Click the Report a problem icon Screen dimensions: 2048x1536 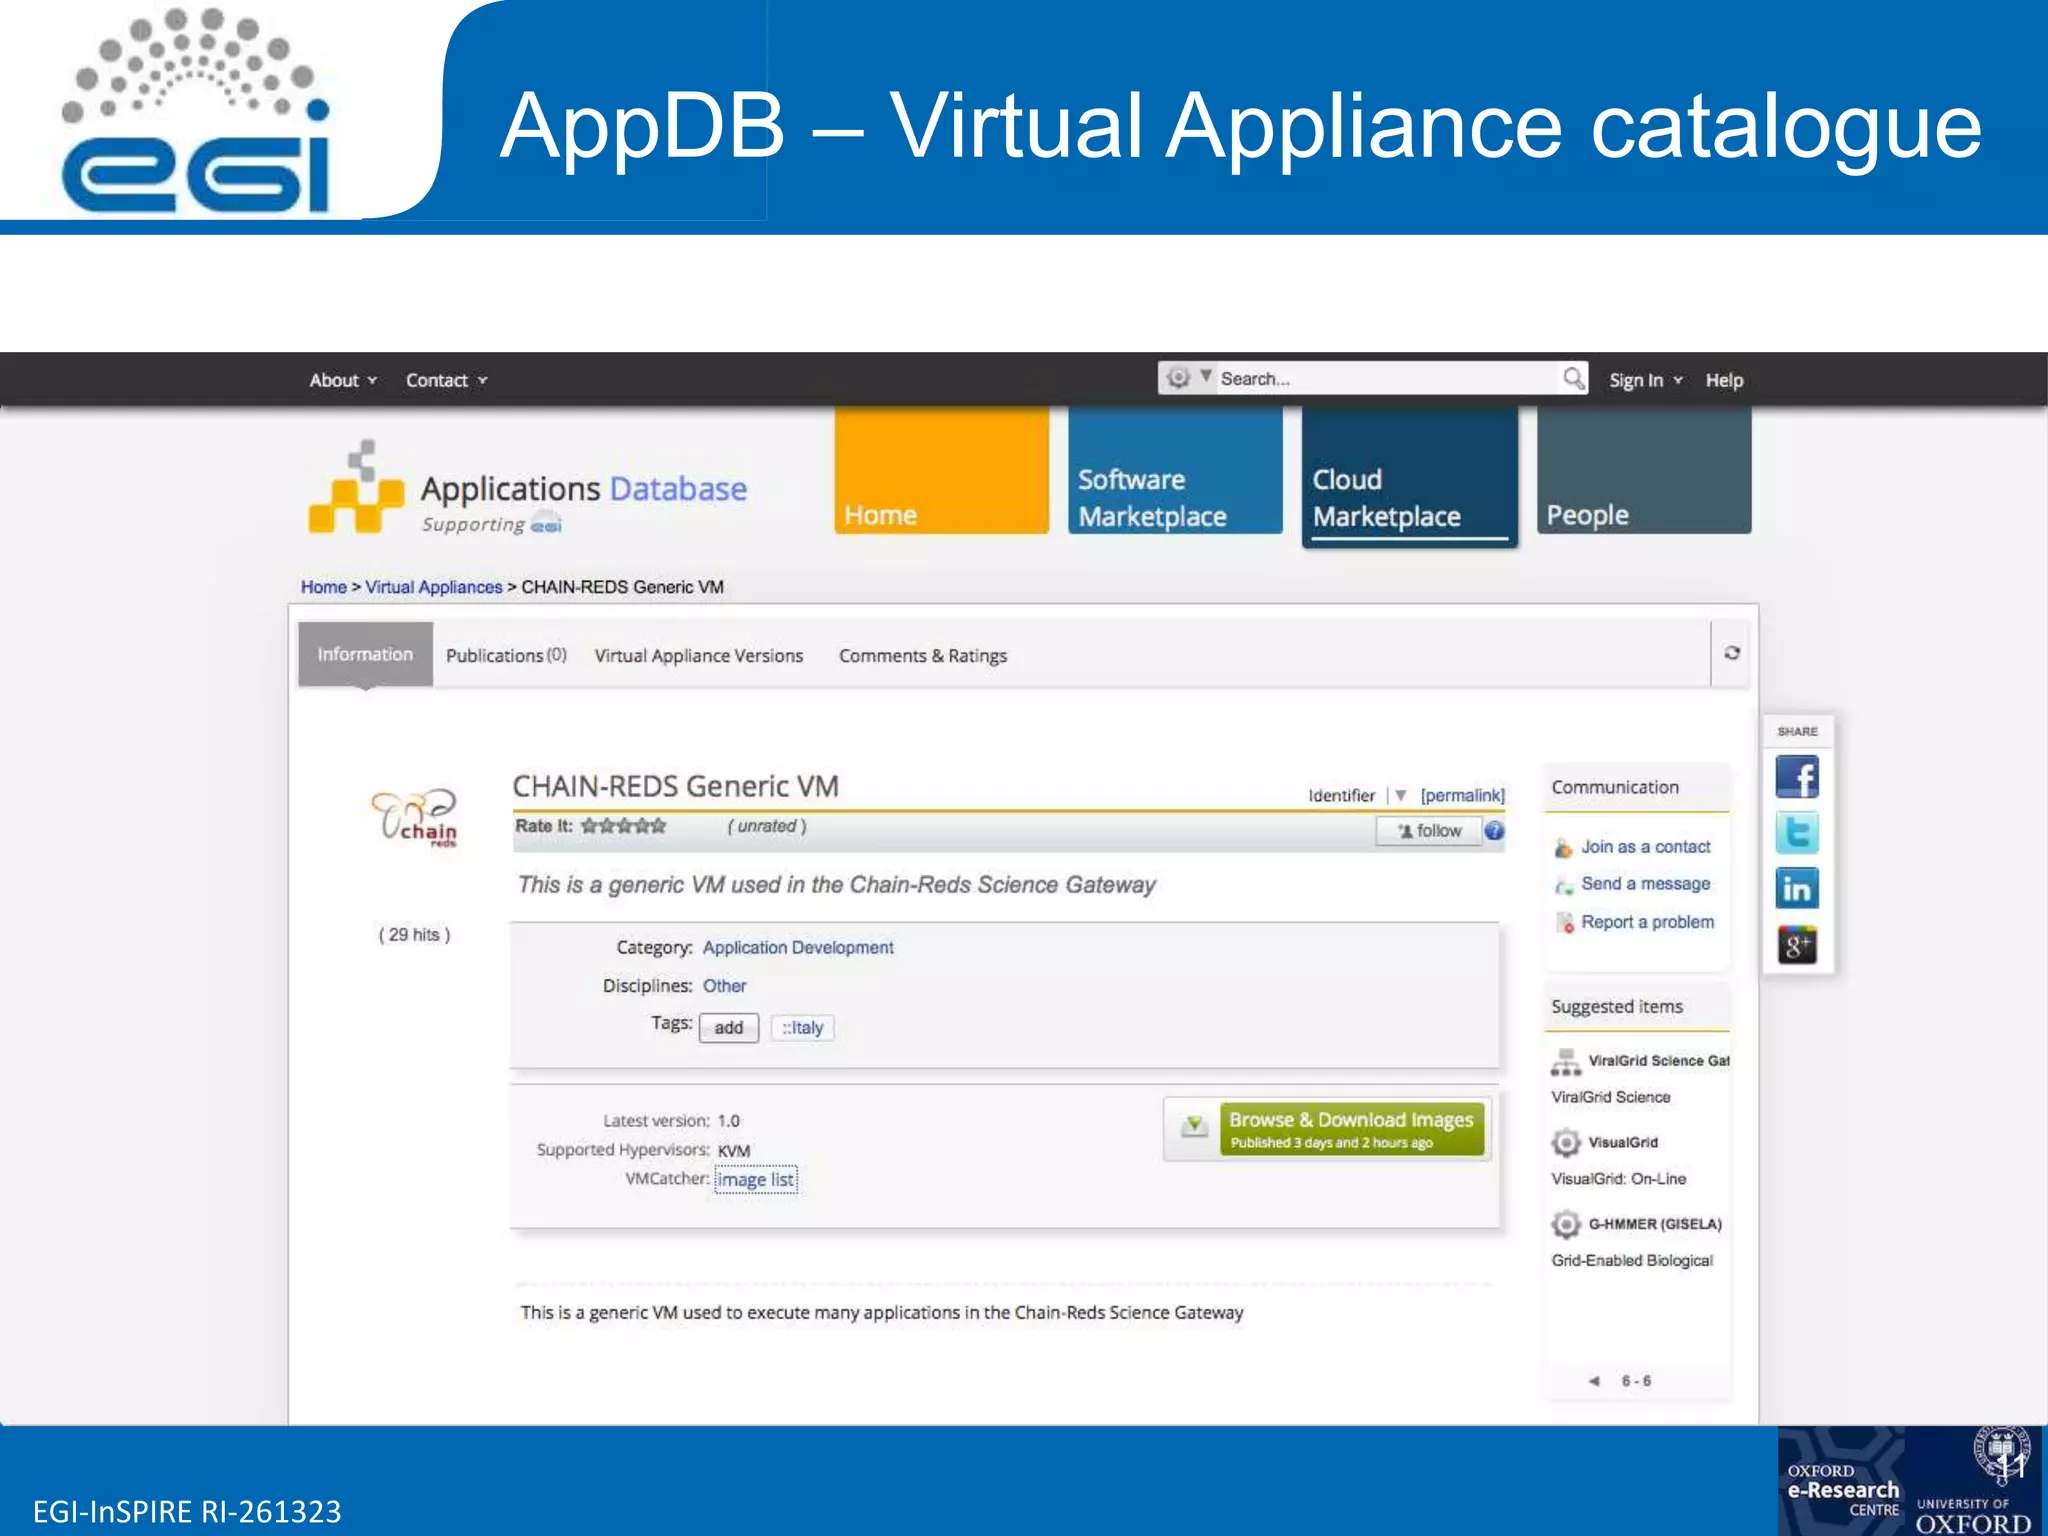[x=1564, y=923]
